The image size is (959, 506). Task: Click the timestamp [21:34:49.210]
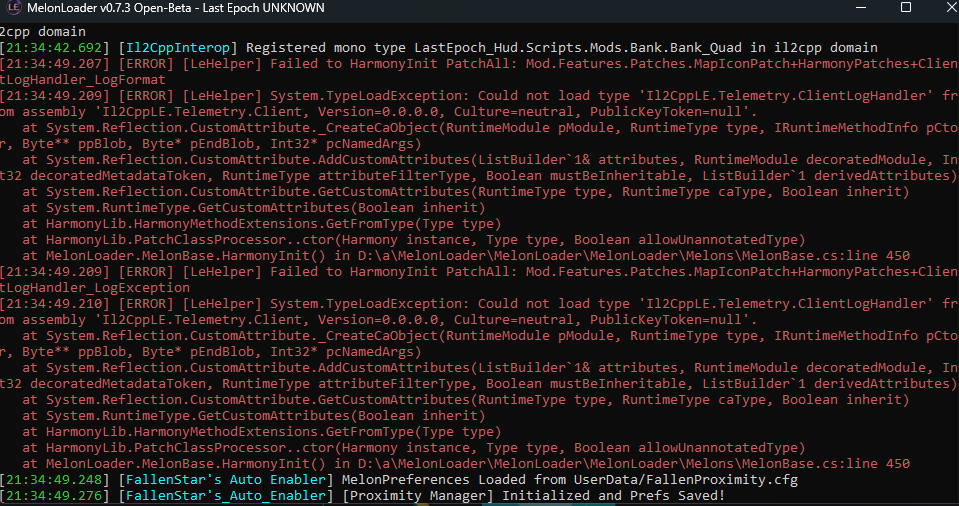coord(55,303)
